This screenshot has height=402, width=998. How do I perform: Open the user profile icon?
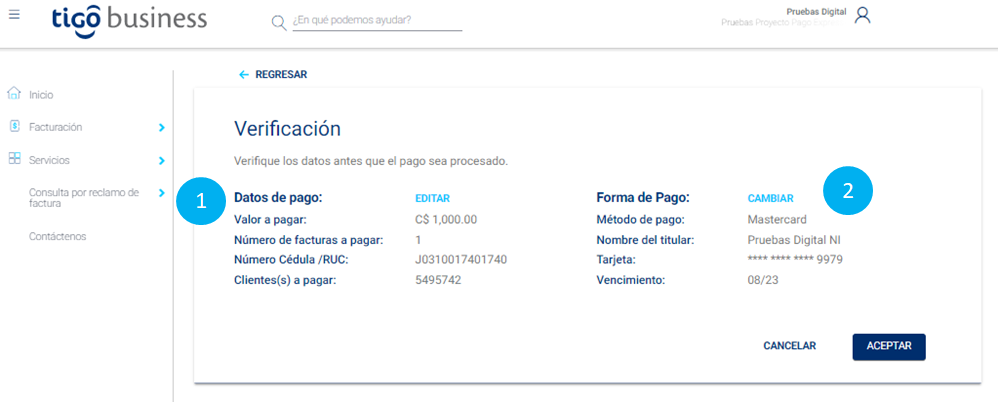(x=862, y=15)
